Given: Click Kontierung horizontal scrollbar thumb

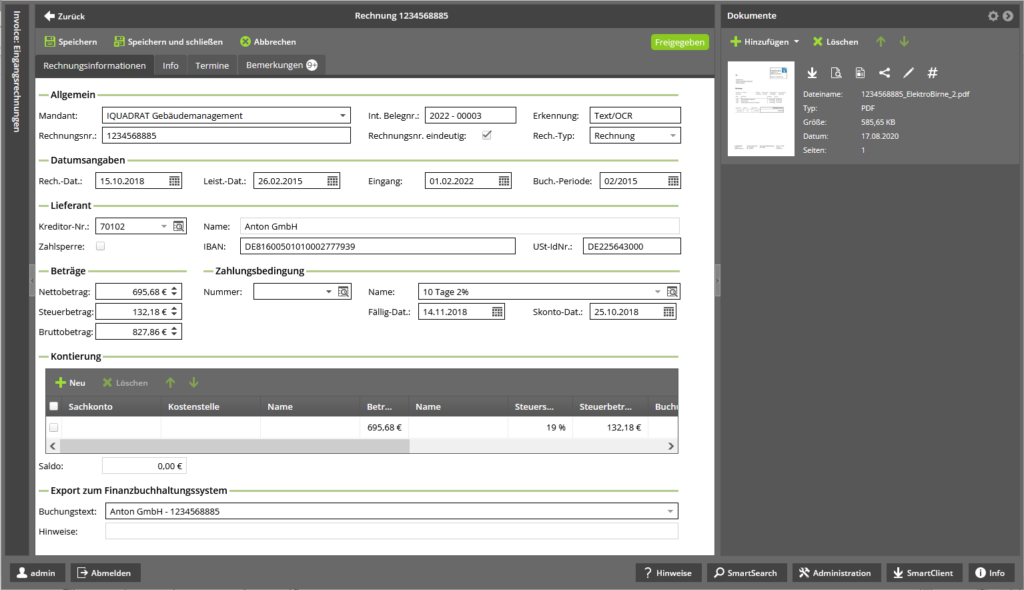Looking at the screenshot, I should click(x=234, y=446).
